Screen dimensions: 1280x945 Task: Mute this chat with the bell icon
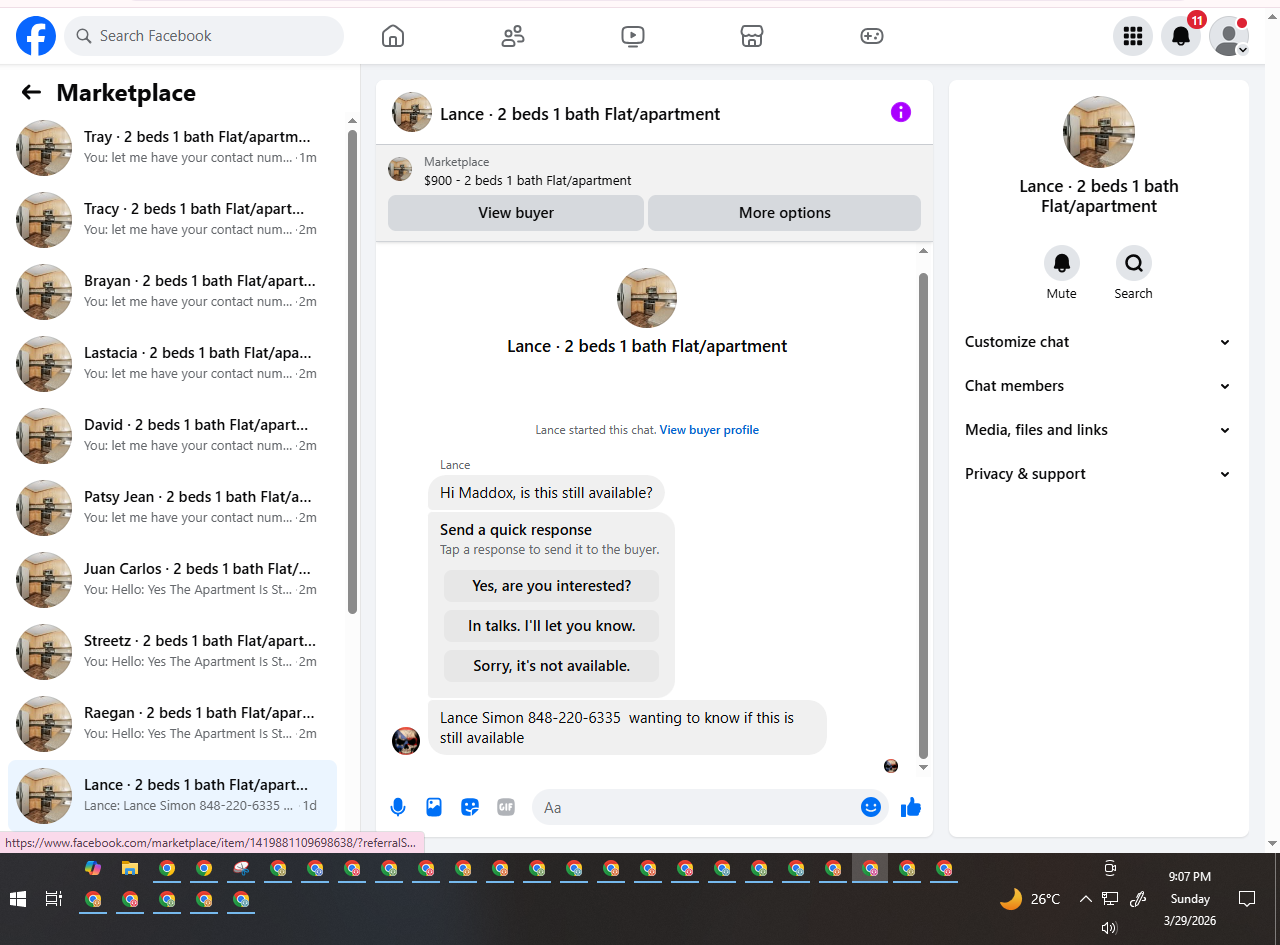pos(1062,263)
